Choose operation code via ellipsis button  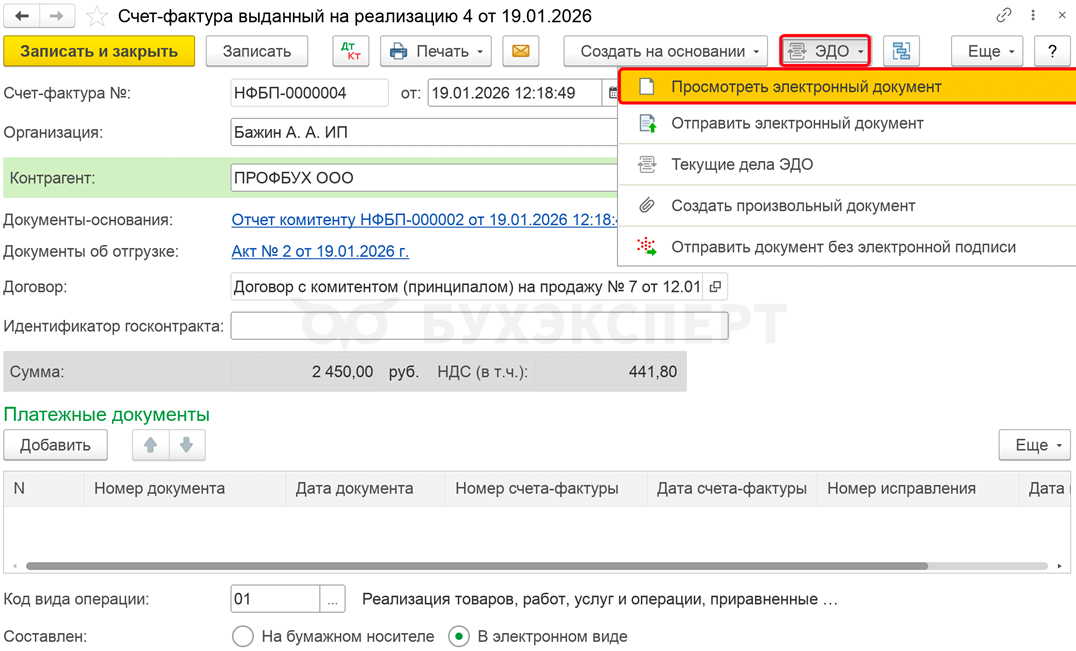point(332,599)
